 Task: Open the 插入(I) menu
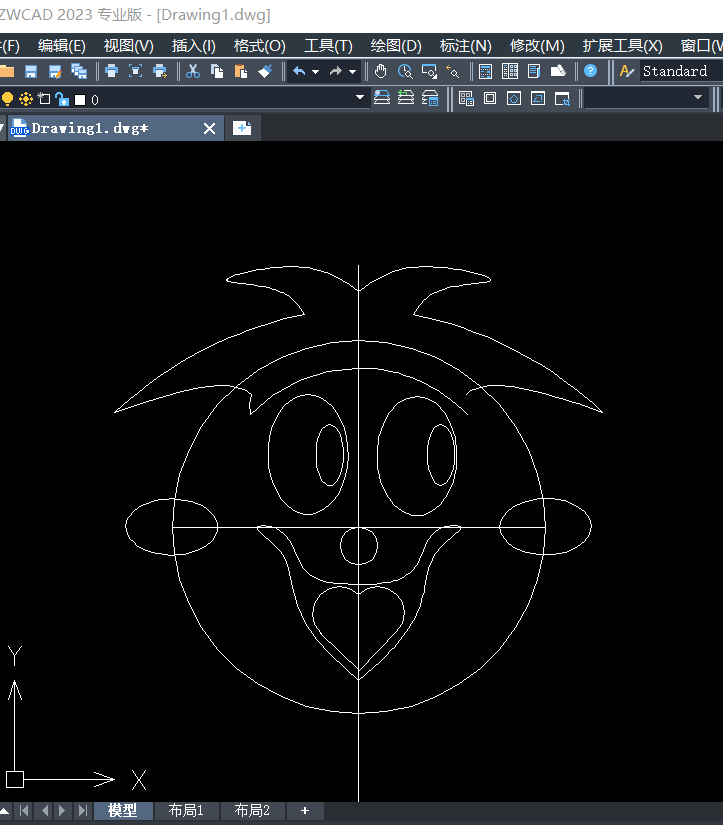click(x=194, y=46)
